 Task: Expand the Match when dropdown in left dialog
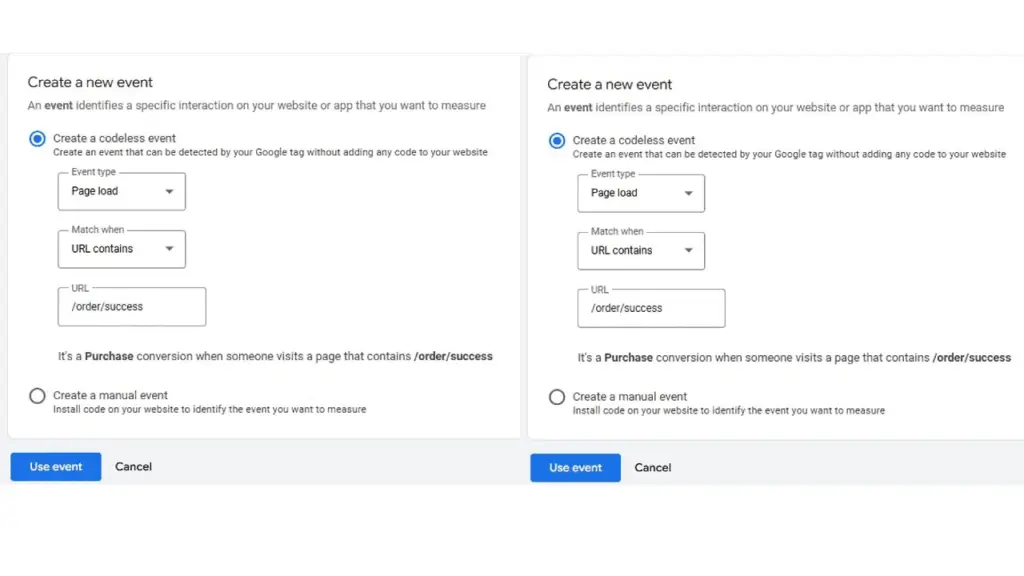coord(122,249)
